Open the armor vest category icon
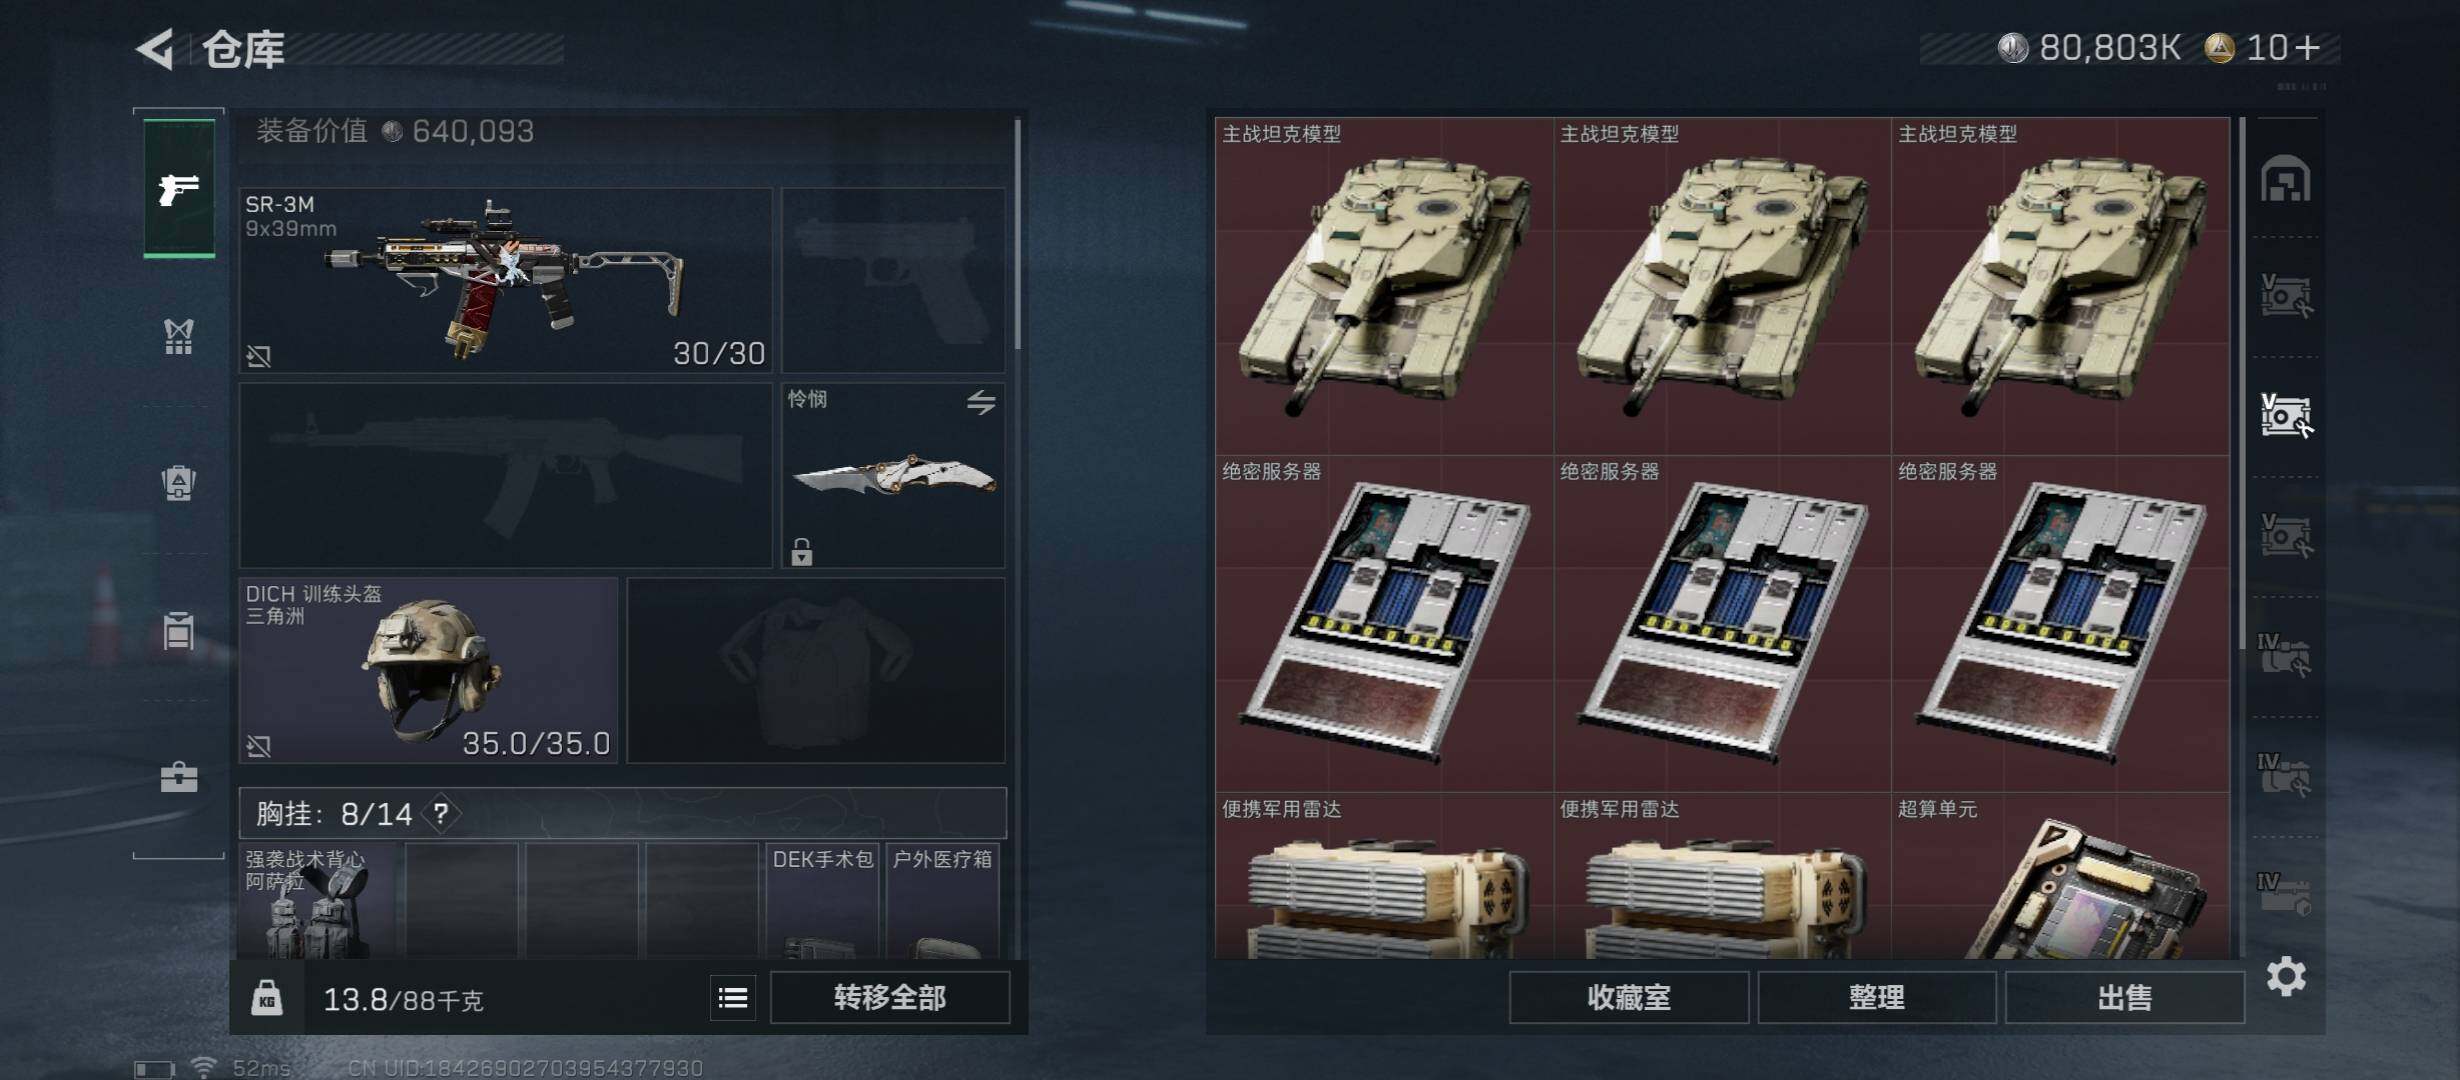This screenshot has height=1080, width=2460. pyautogui.click(x=179, y=337)
